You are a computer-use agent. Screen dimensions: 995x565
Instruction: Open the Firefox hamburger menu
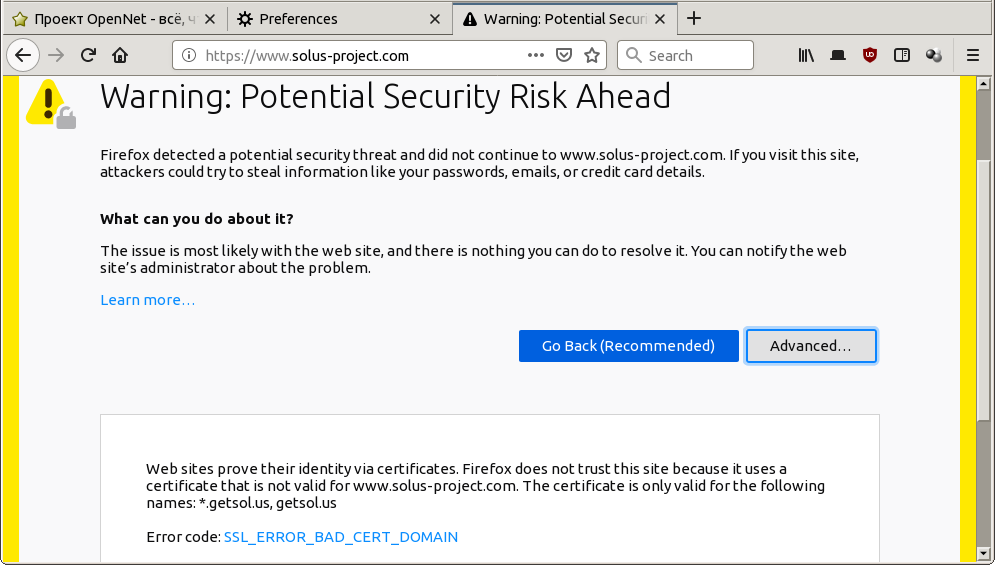(x=973, y=56)
